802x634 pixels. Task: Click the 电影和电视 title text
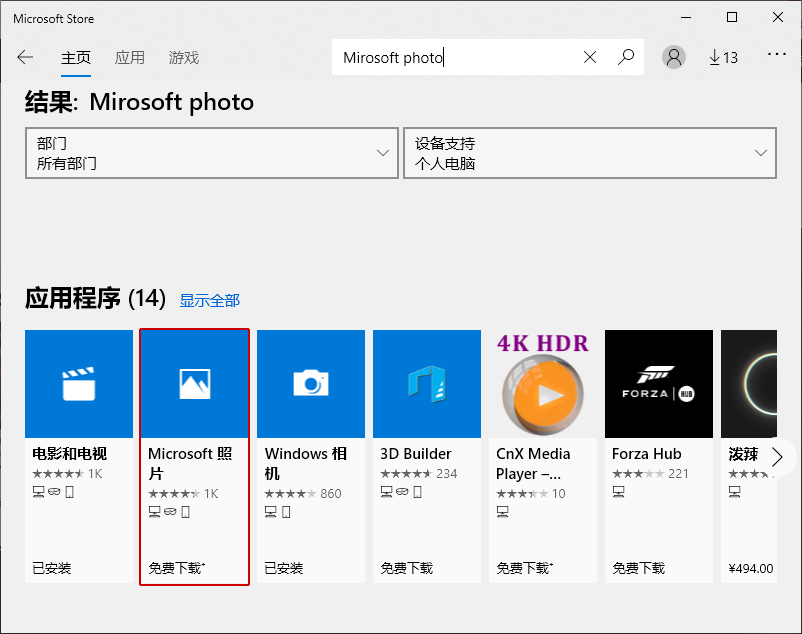tap(70, 454)
